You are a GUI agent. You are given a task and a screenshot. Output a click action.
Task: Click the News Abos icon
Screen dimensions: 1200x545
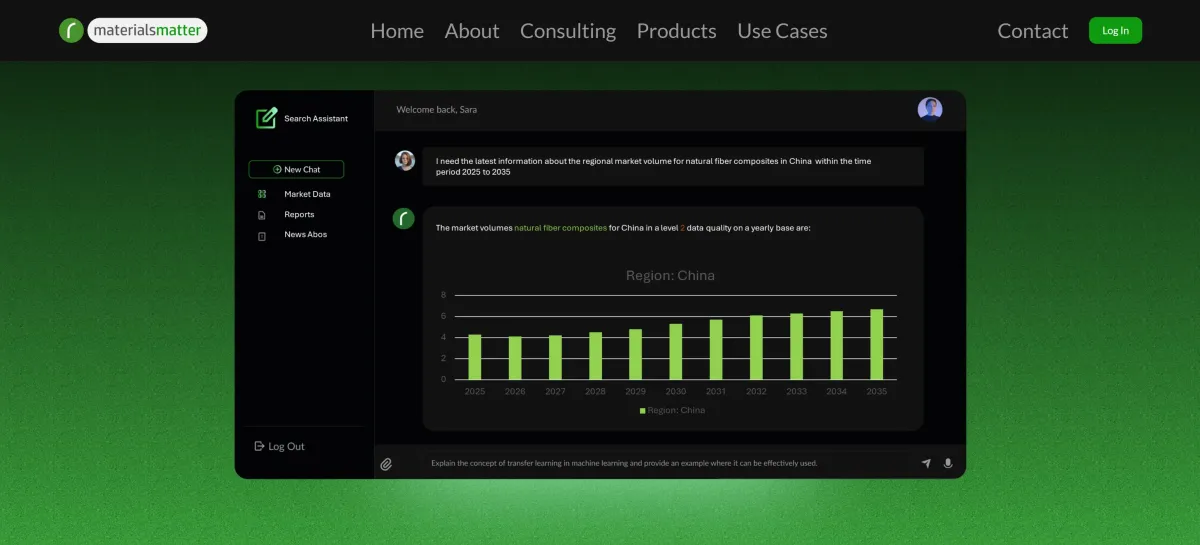coord(262,235)
